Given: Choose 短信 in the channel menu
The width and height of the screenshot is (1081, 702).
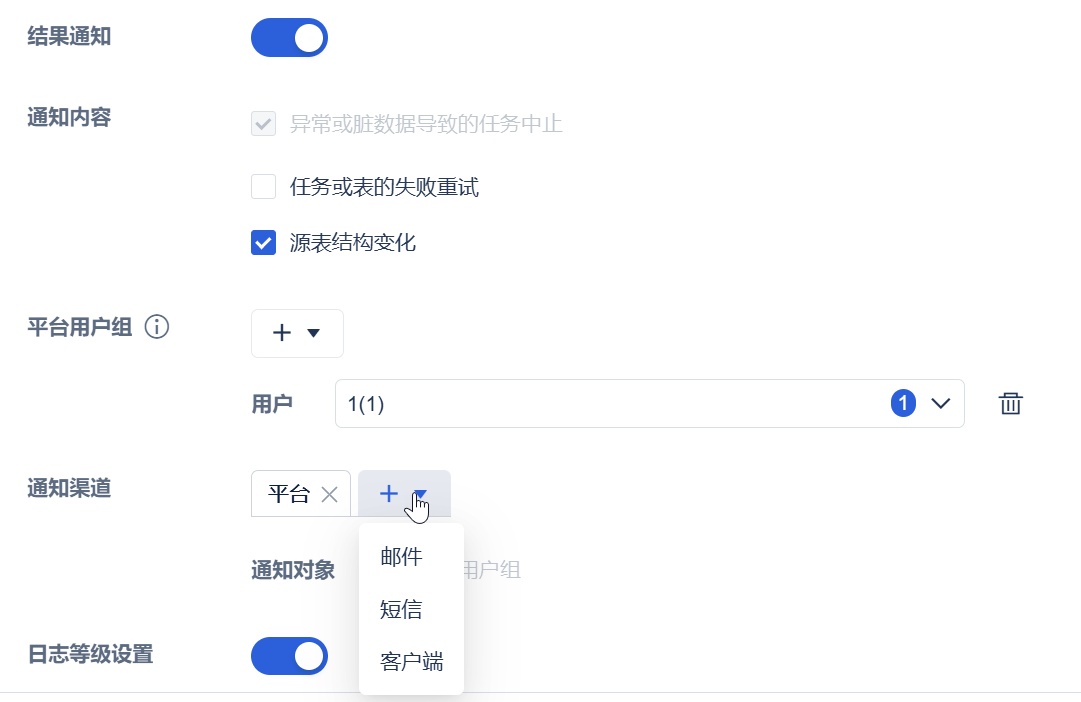Looking at the screenshot, I should pyautogui.click(x=401, y=609).
